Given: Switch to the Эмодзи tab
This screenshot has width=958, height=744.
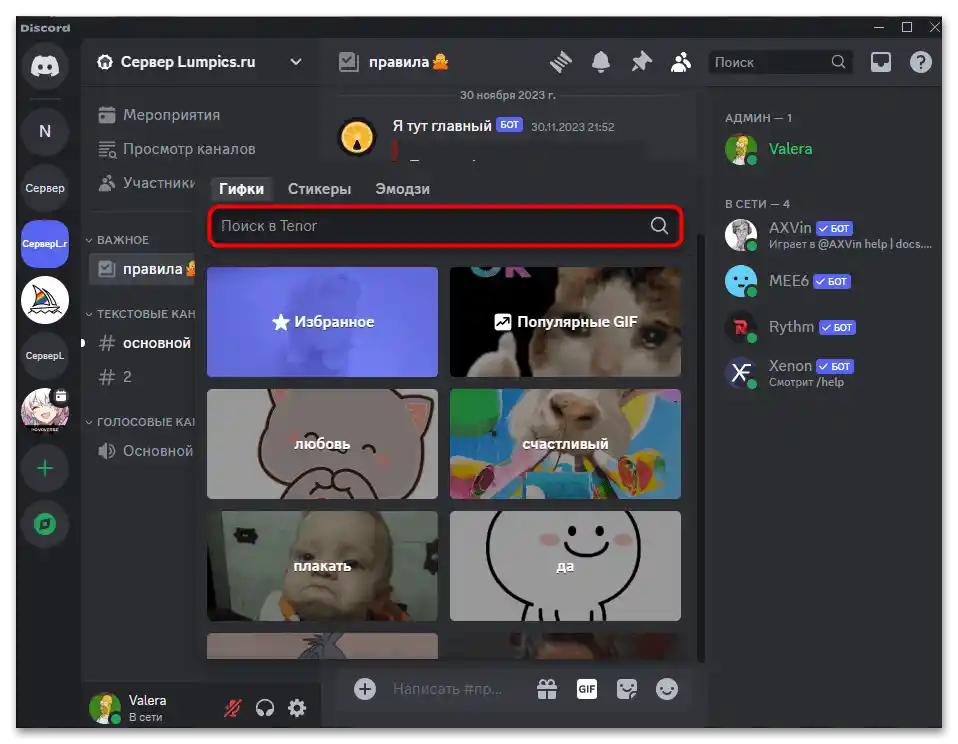Looking at the screenshot, I should pos(403,189).
